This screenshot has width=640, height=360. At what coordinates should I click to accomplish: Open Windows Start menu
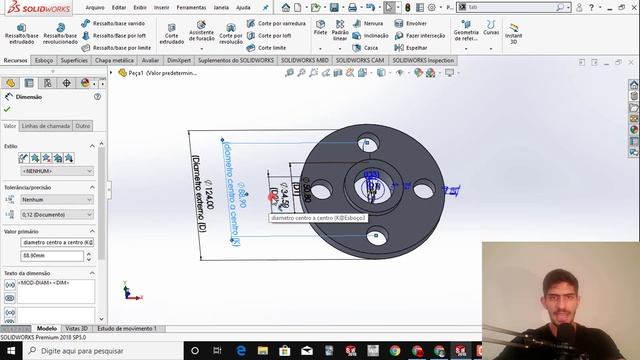tap(11, 351)
